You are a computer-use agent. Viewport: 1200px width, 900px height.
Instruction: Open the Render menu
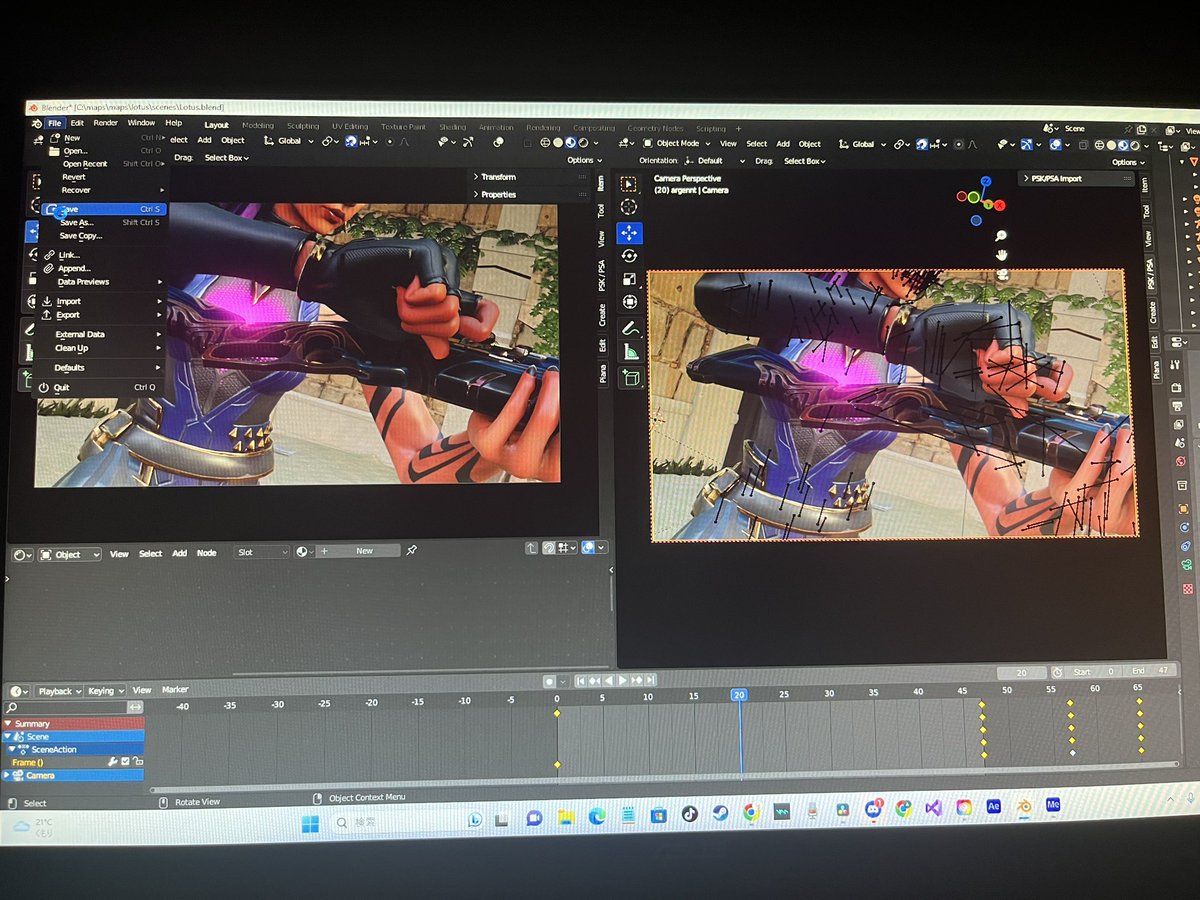tap(106, 123)
